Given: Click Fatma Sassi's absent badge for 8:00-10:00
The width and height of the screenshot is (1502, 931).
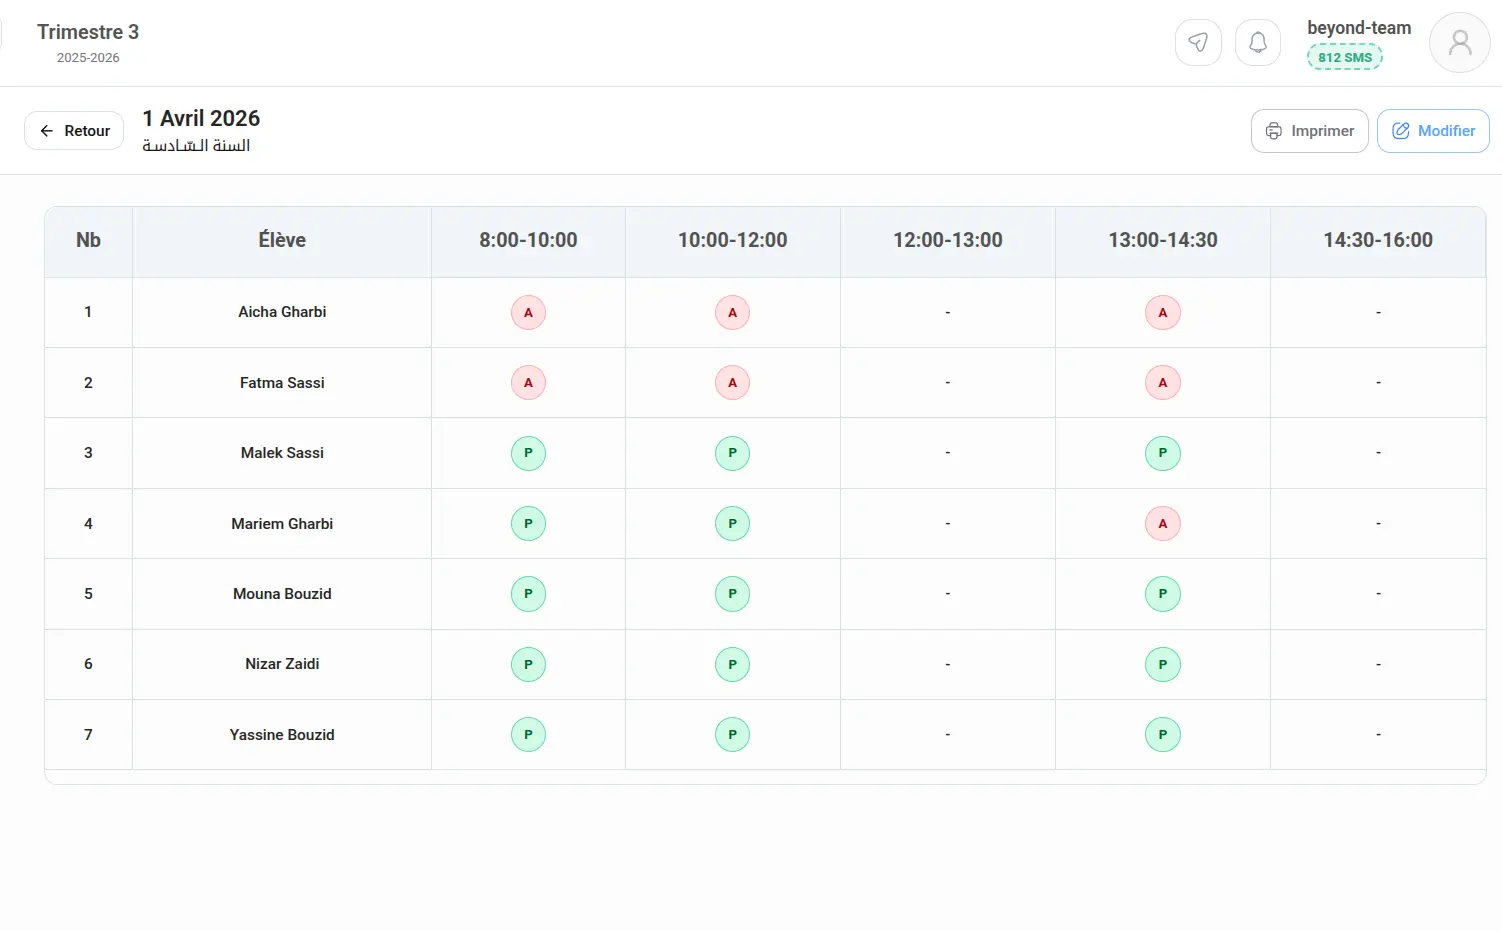Looking at the screenshot, I should tap(528, 383).
